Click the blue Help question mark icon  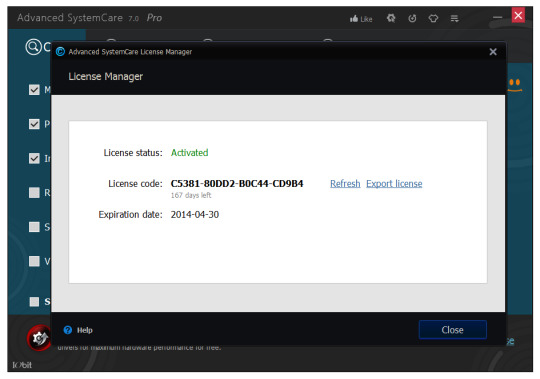tap(68, 330)
